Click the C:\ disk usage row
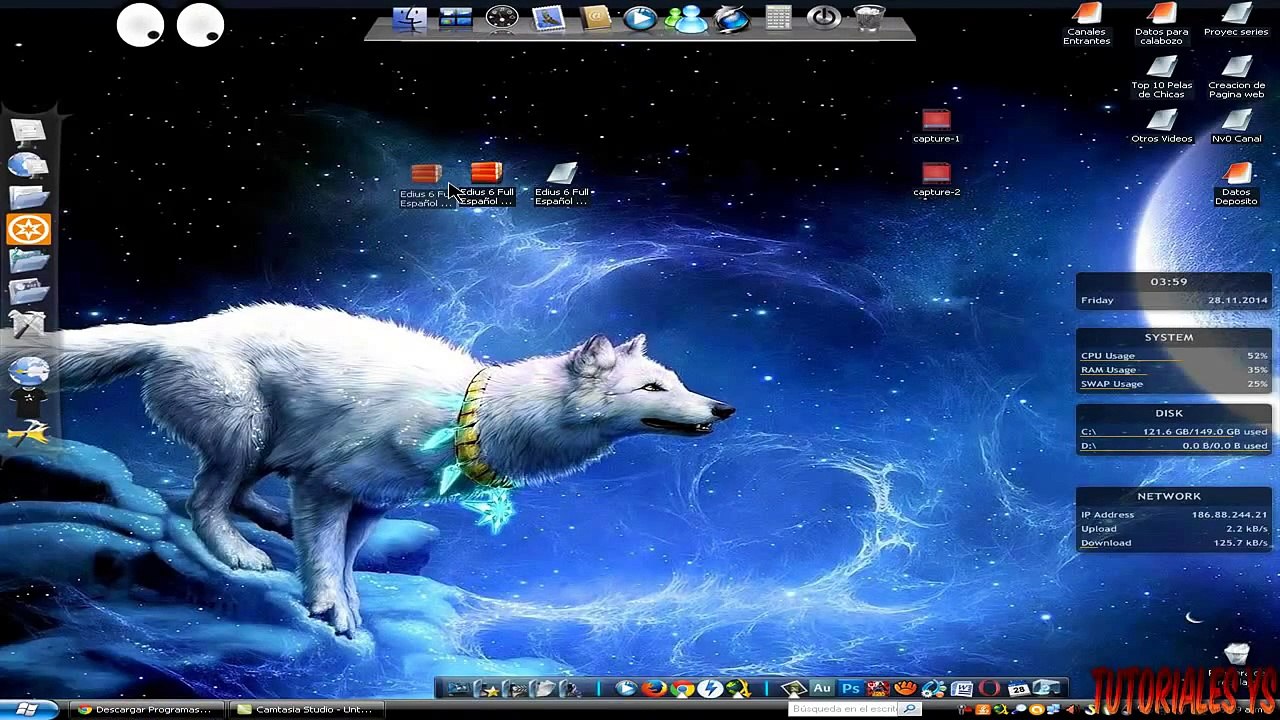The height and width of the screenshot is (720, 1280). click(x=1174, y=432)
